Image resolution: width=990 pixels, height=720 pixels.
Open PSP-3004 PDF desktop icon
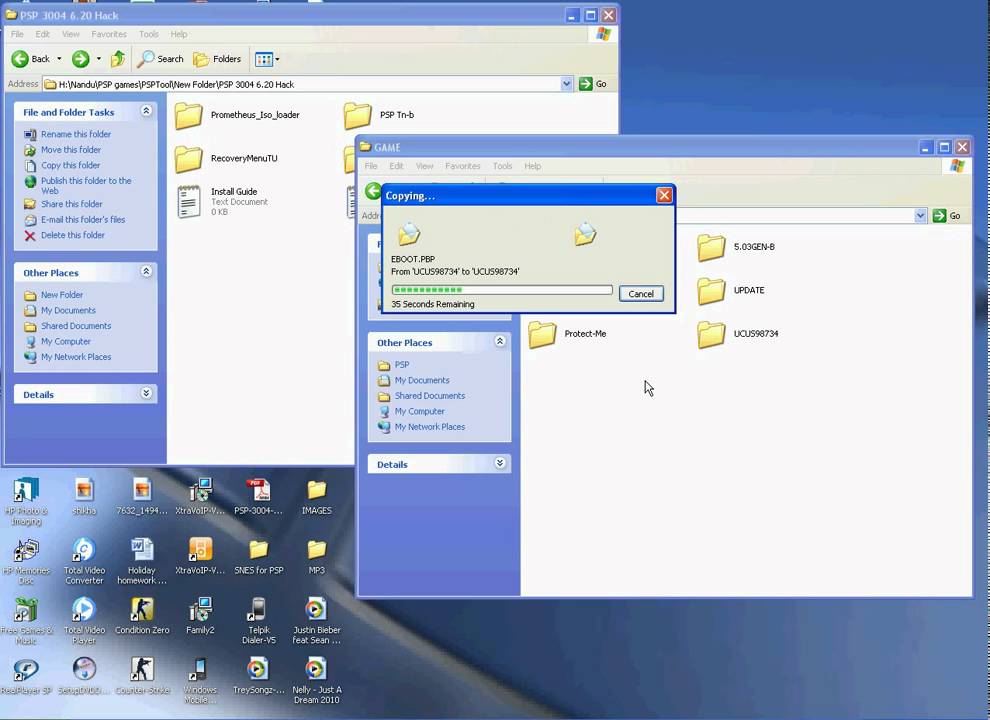coord(258,497)
